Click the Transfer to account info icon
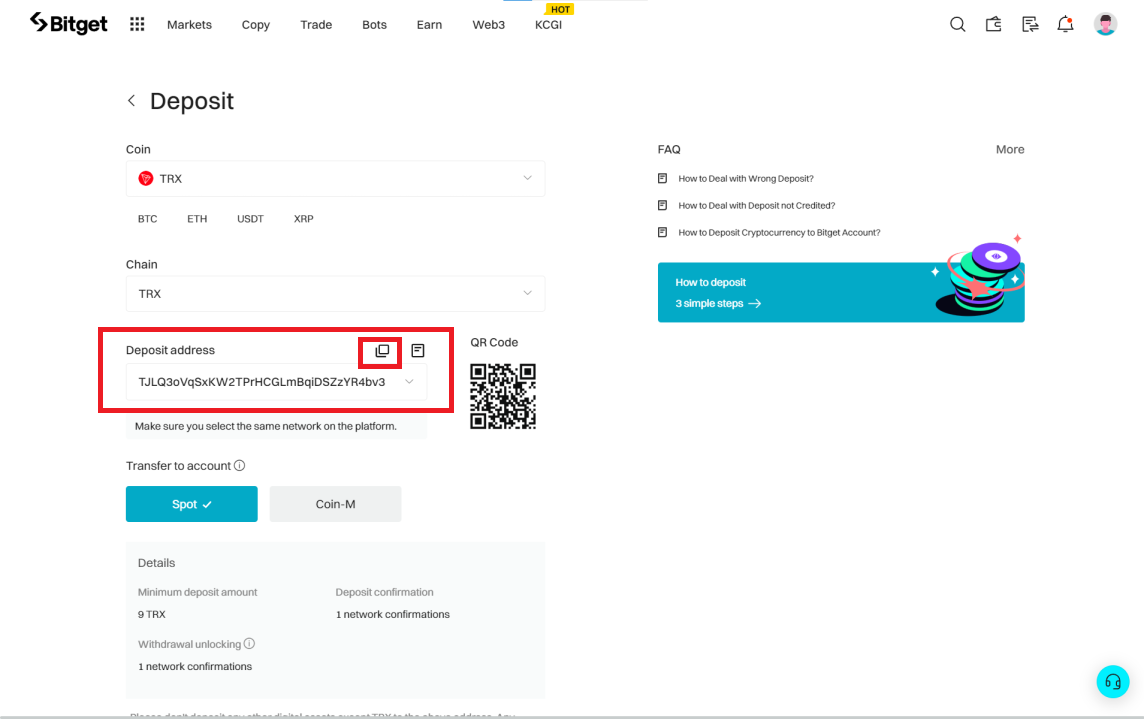 coord(239,465)
